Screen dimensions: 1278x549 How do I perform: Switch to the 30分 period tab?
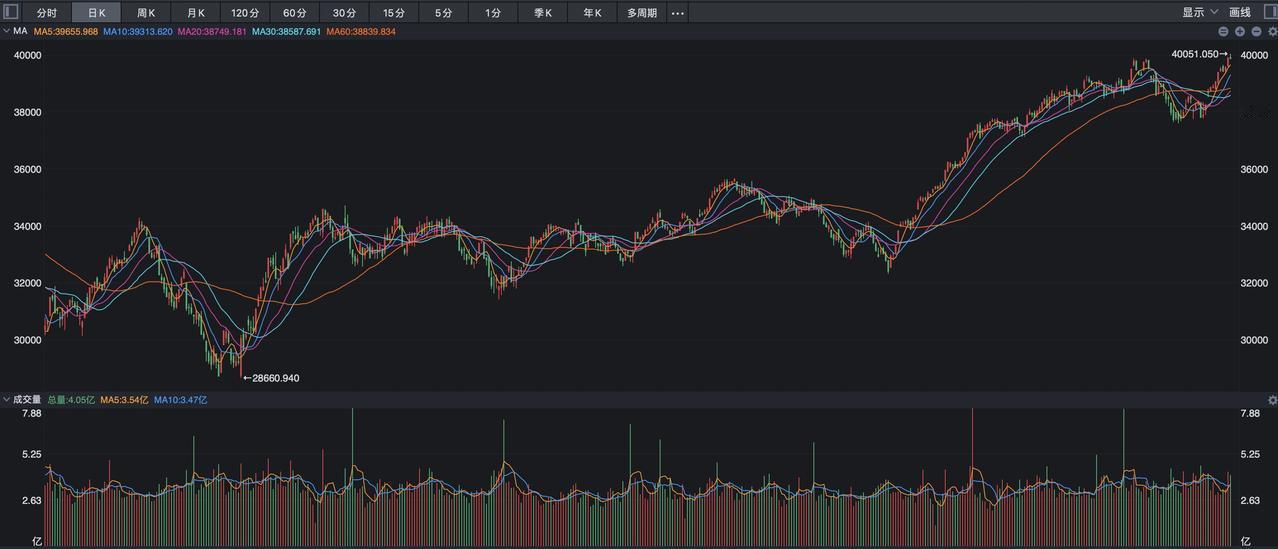(x=344, y=13)
